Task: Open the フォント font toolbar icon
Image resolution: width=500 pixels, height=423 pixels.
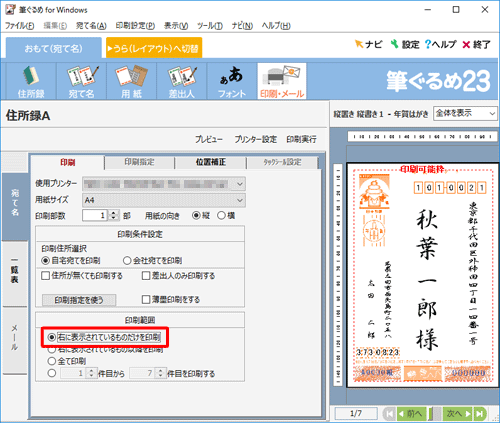Action: (232, 81)
